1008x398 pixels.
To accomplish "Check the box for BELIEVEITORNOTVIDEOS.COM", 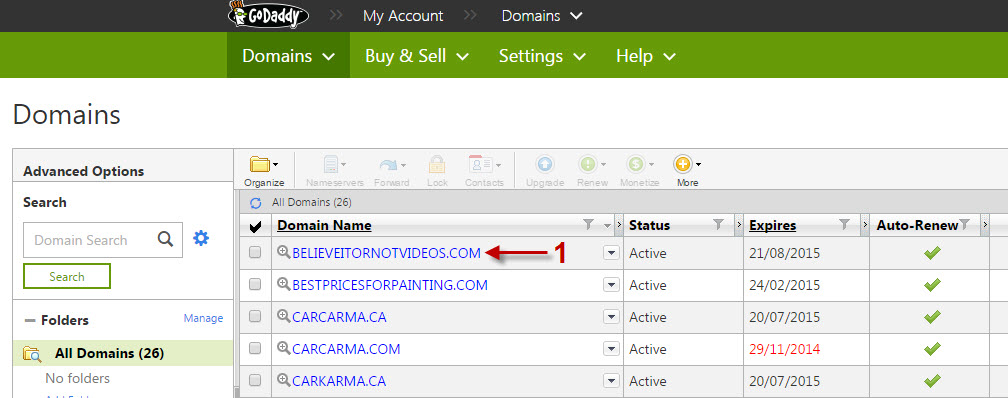I will coord(255,253).
